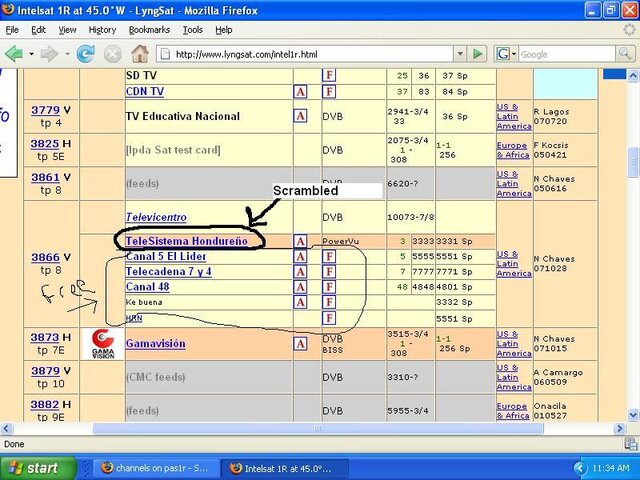Open the Canal 5 El Lider link

click(x=166, y=256)
